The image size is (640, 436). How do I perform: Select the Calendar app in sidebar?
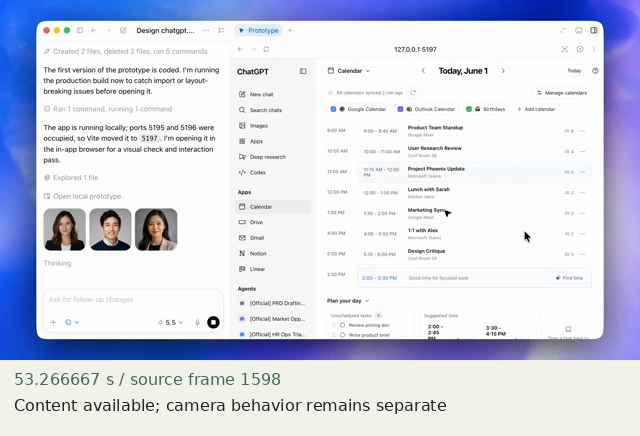click(x=273, y=207)
